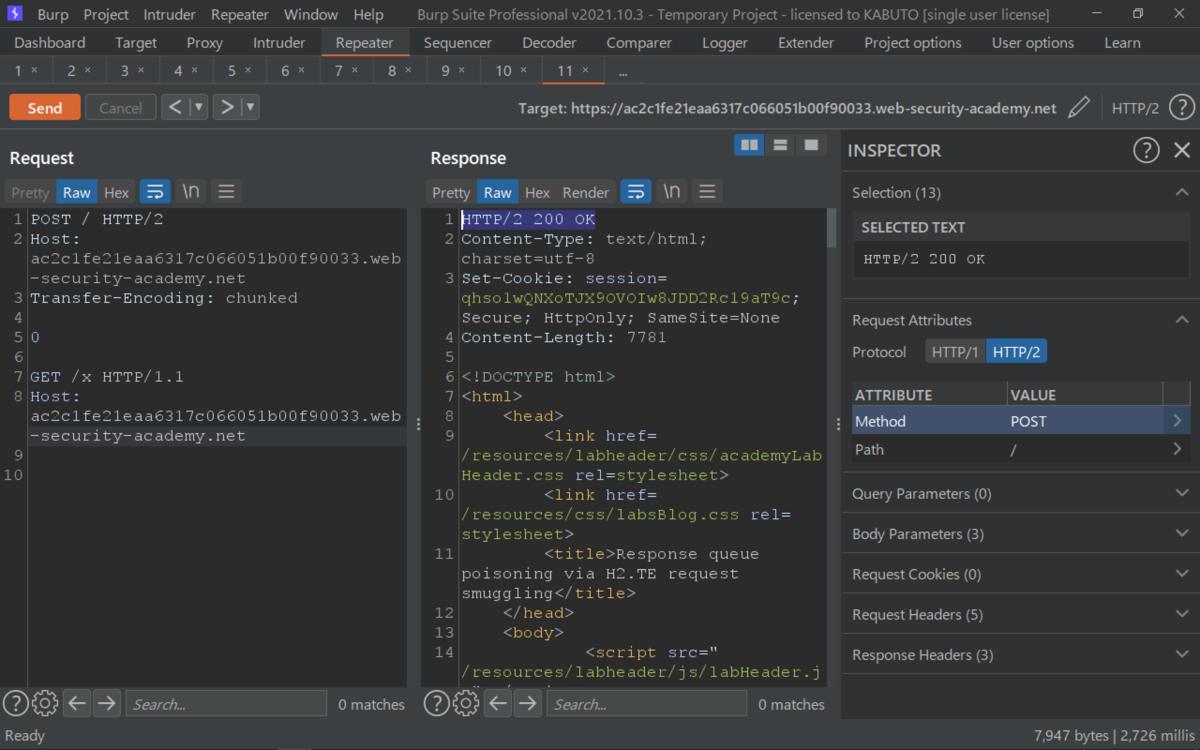
Task: Select combined tabbed layout view icon
Action: 811,145
